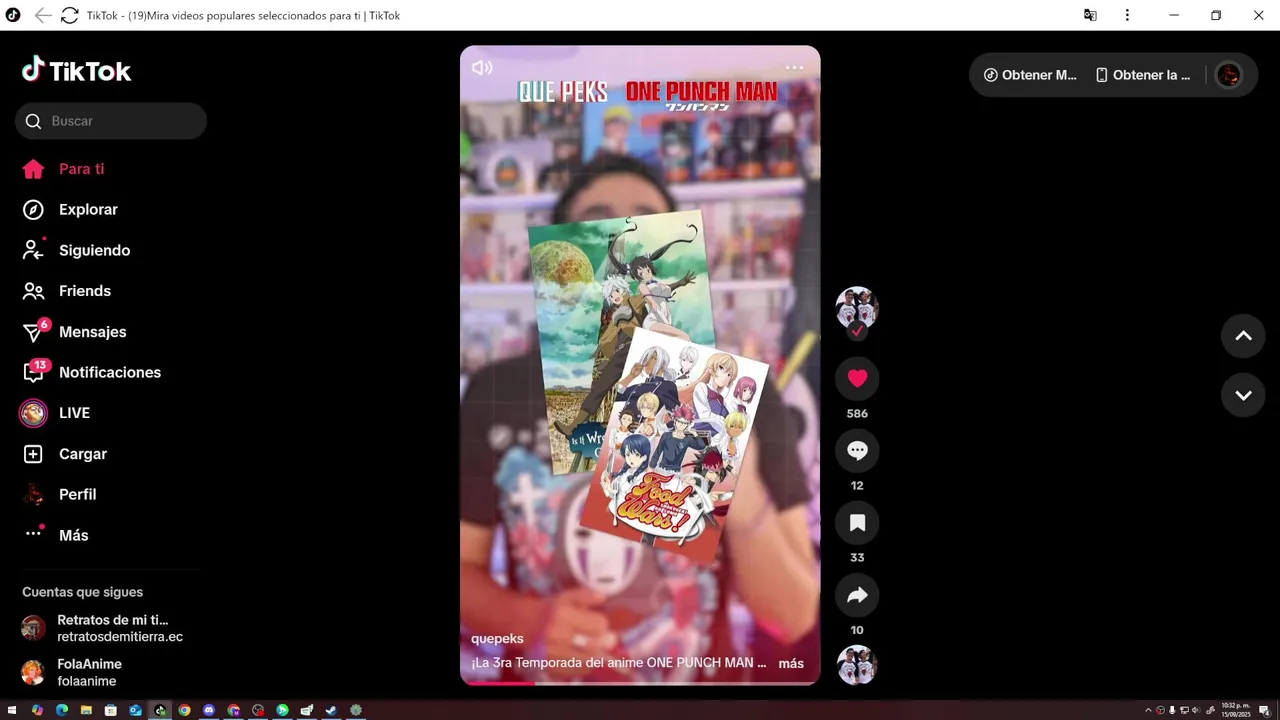
Task: Bookmark the video to favorites
Action: click(x=857, y=523)
